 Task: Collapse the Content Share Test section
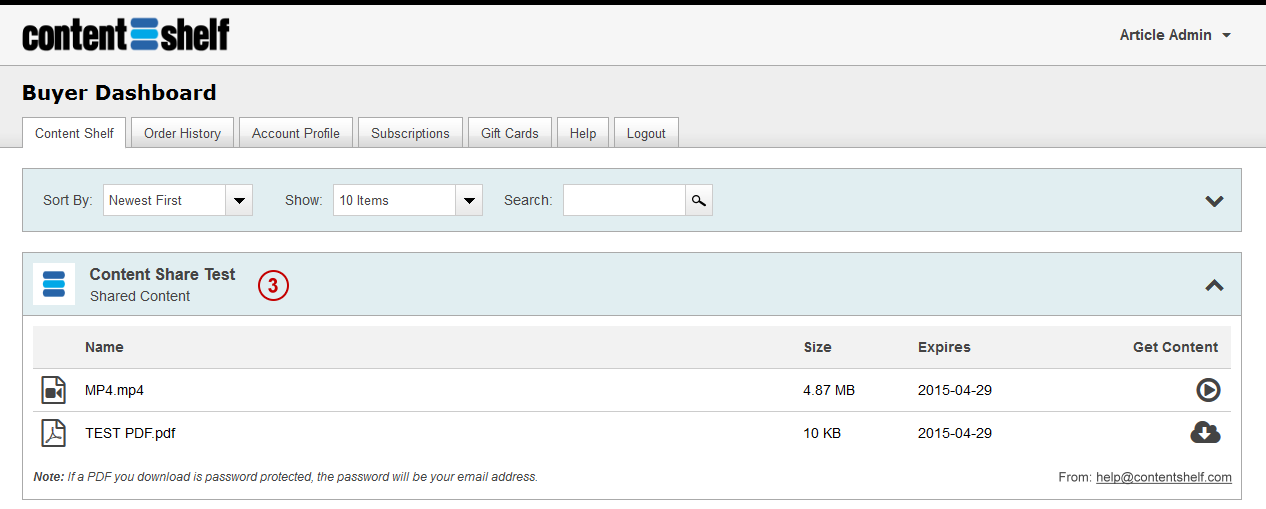tap(1214, 285)
